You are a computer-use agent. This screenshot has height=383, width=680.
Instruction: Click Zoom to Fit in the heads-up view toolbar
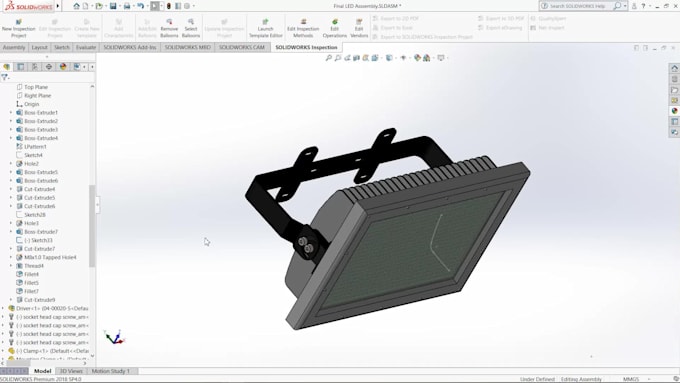coord(329,58)
